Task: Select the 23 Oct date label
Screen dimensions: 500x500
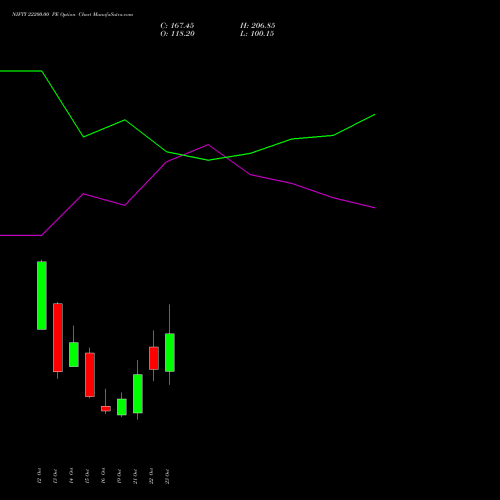Action: pos(167,476)
